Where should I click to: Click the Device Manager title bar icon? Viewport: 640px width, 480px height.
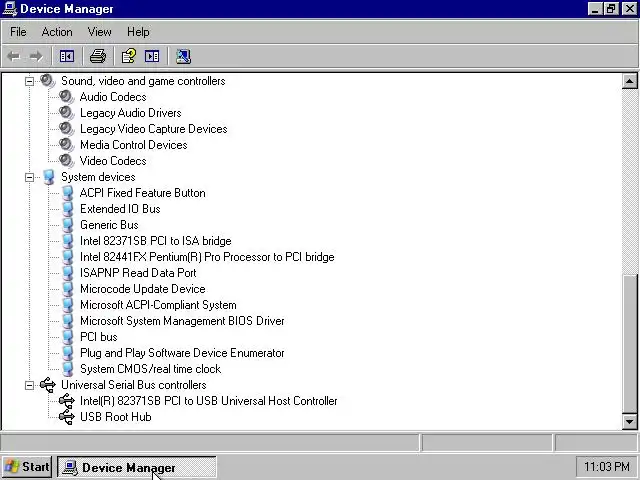pyautogui.click(x=10, y=9)
